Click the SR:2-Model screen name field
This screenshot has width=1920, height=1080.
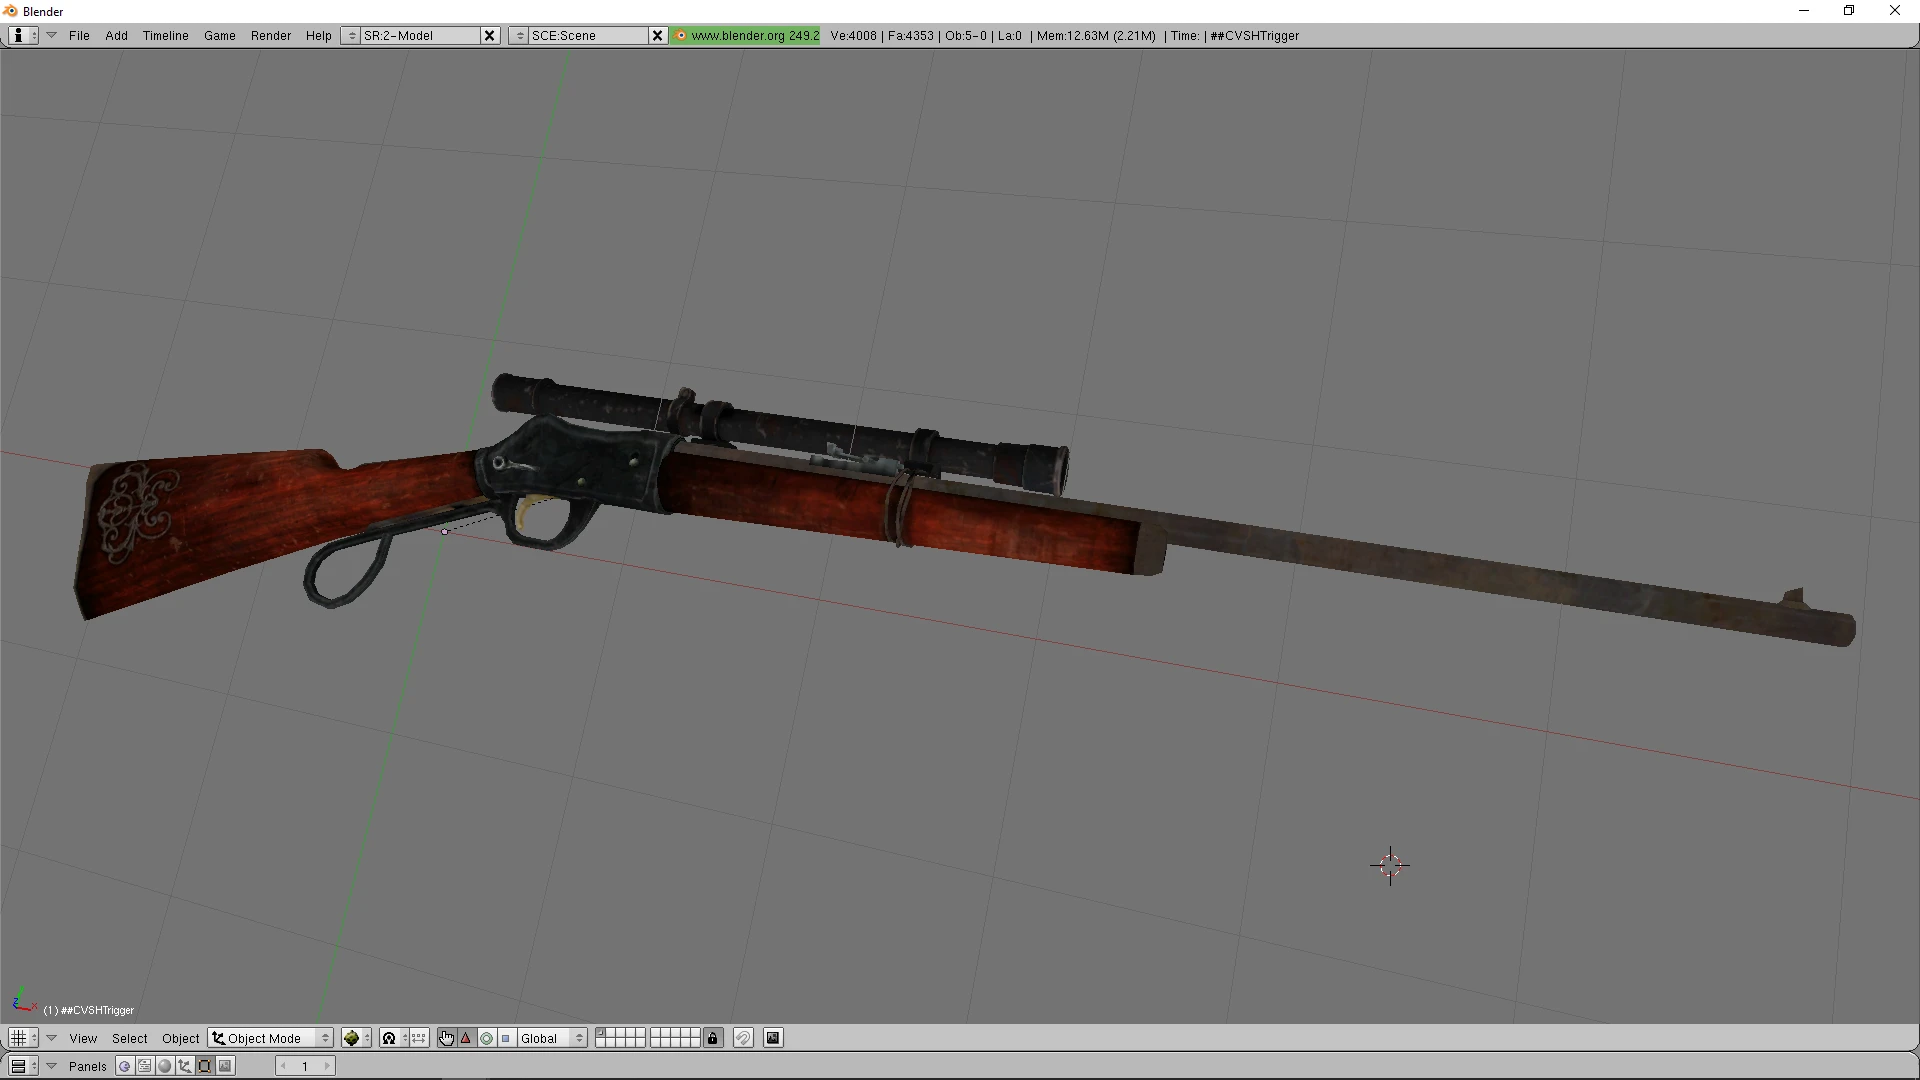pyautogui.click(x=420, y=35)
